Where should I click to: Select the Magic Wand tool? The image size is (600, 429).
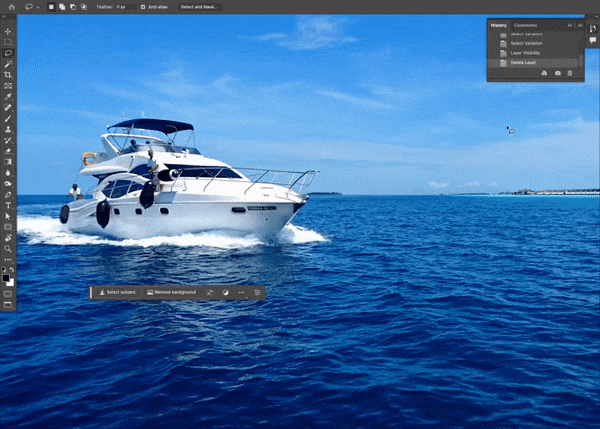[8, 64]
